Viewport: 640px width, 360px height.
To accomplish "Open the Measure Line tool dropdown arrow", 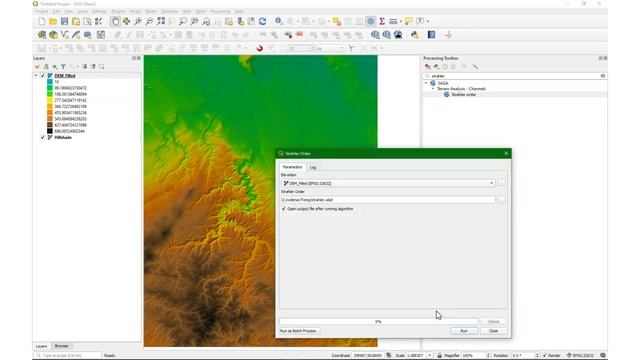I will click(x=401, y=21).
